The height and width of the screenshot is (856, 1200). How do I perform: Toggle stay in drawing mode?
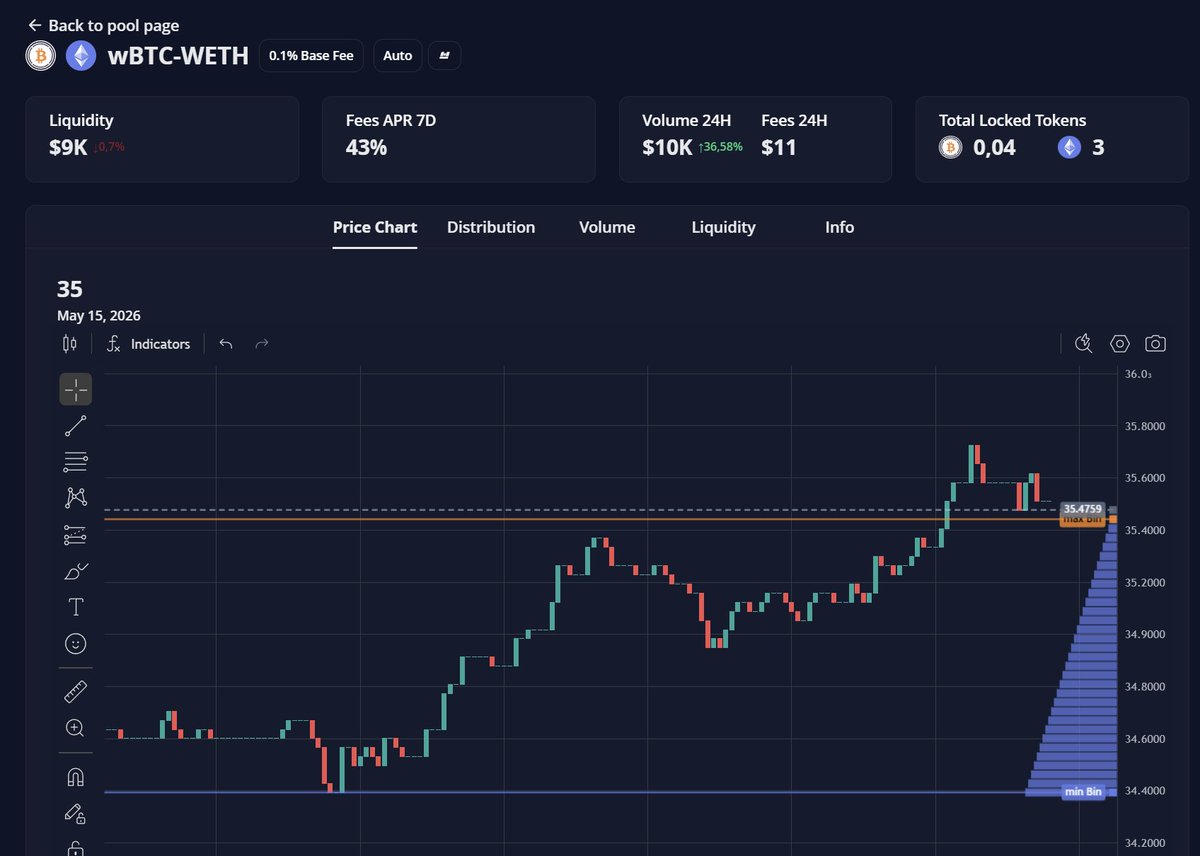click(76, 814)
